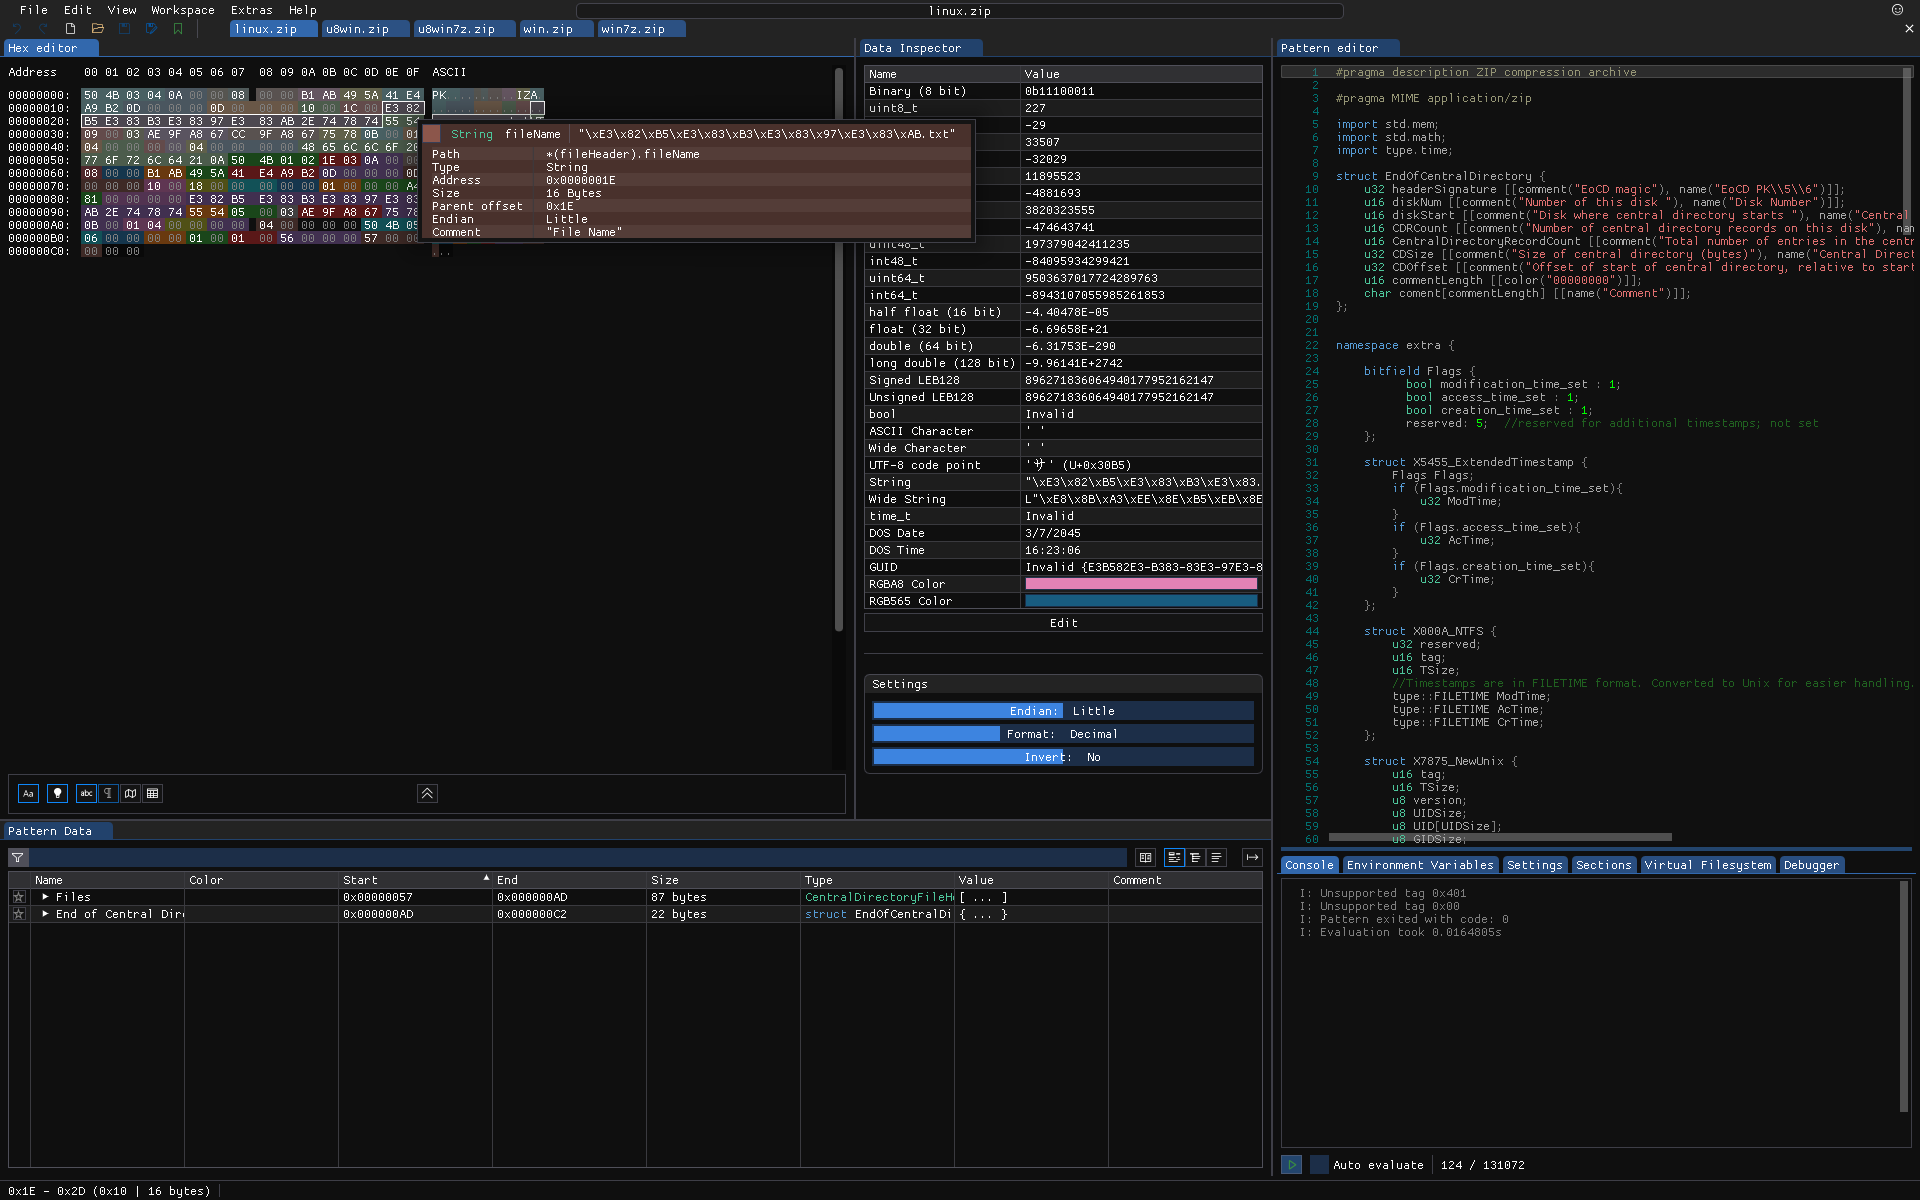Switch to the u8win.zip provider tab

pyautogui.click(x=366, y=29)
